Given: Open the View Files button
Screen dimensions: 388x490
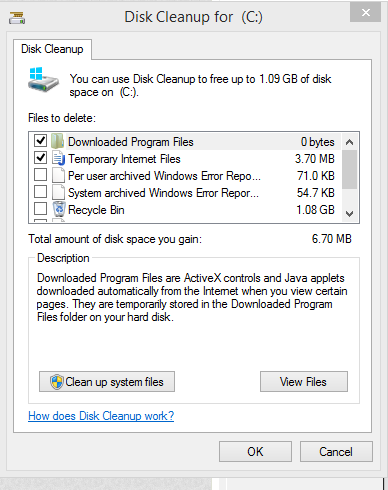Looking at the screenshot, I should 304,382.
